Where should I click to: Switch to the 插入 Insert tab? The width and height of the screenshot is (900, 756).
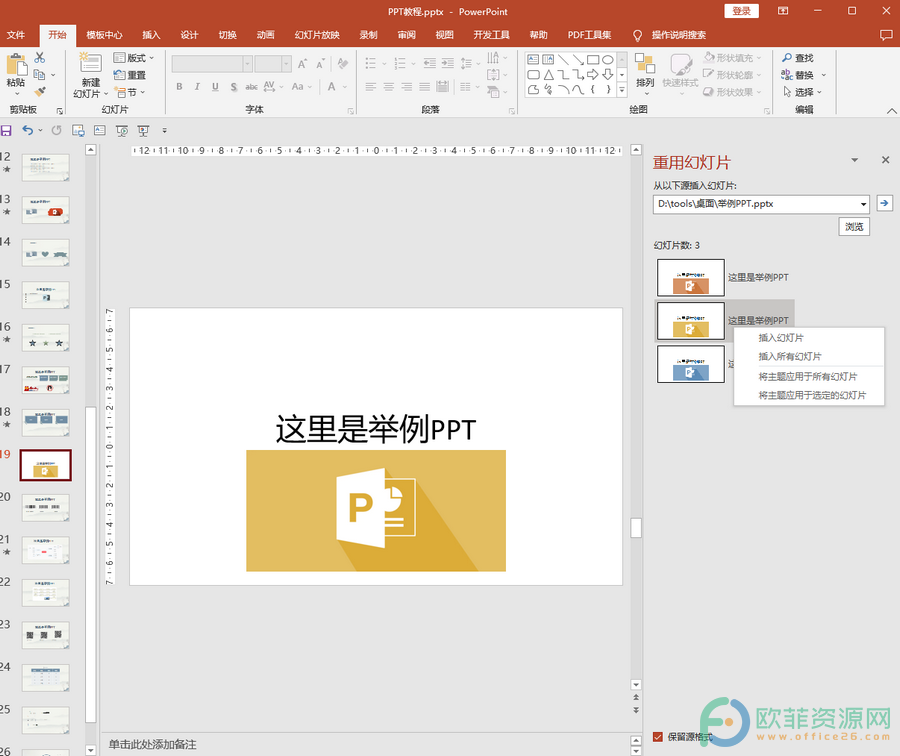coord(151,35)
